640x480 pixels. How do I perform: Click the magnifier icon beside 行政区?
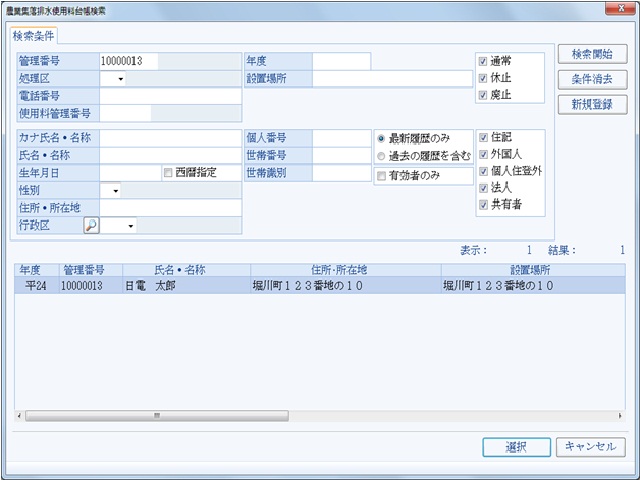pos(91,226)
